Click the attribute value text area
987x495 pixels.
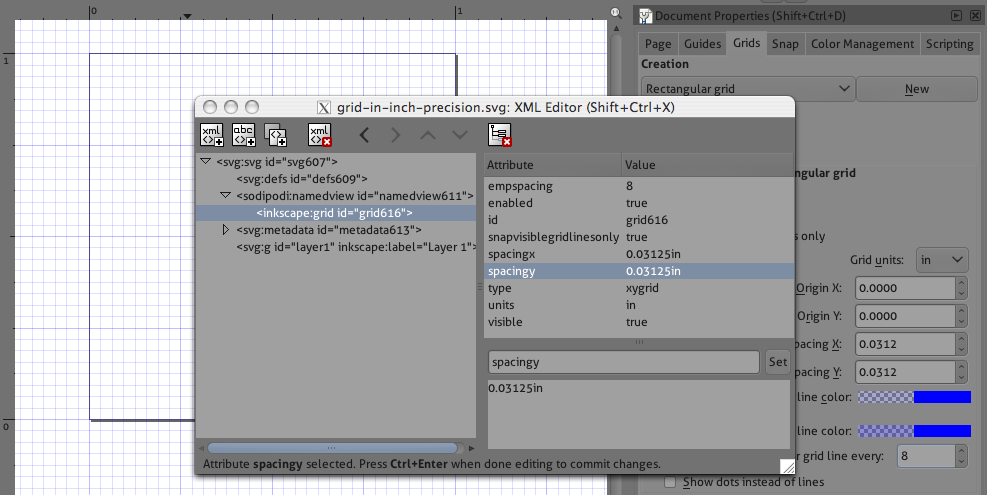638,414
